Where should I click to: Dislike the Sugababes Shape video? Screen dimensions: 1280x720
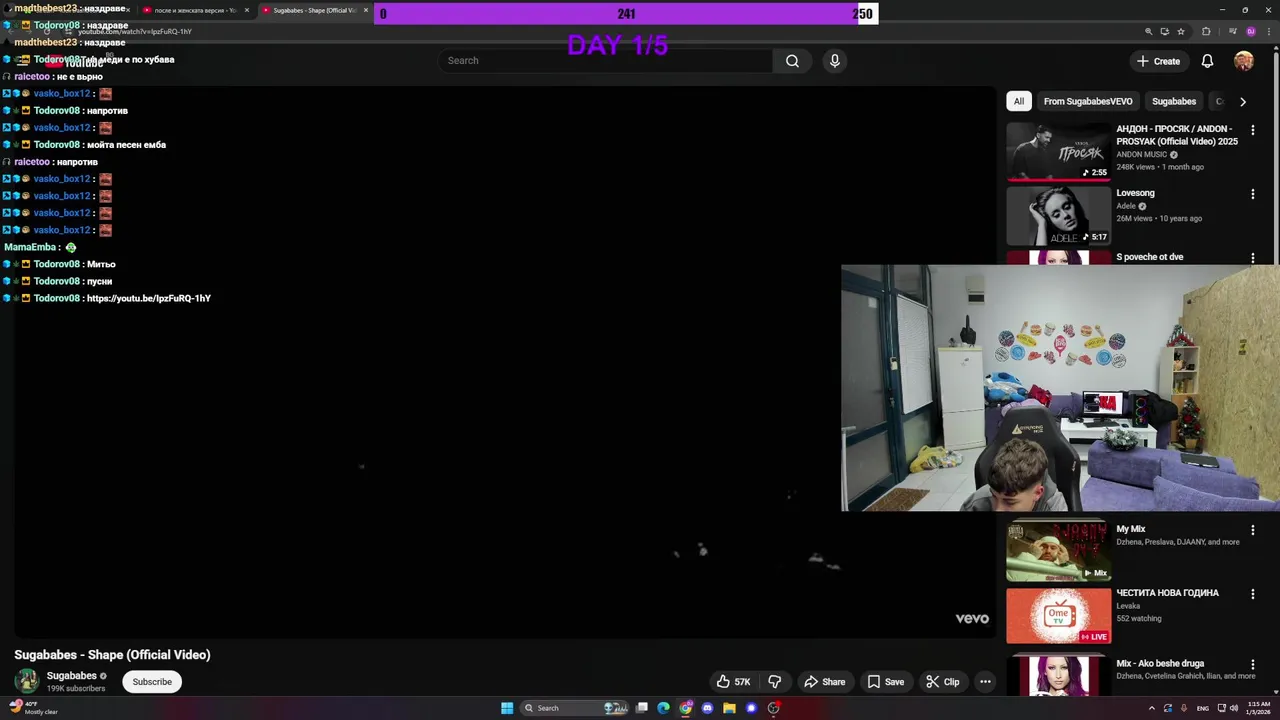click(x=775, y=682)
